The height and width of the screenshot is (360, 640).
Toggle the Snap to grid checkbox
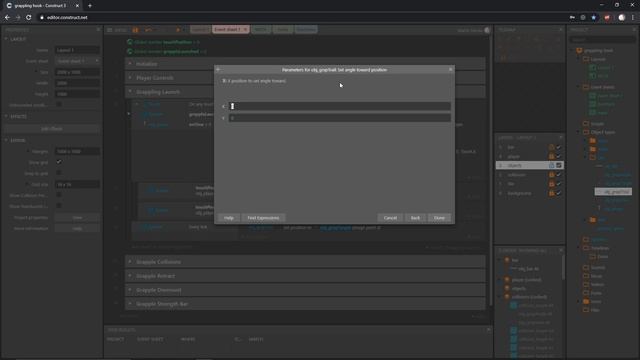pyautogui.click(x=59, y=173)
